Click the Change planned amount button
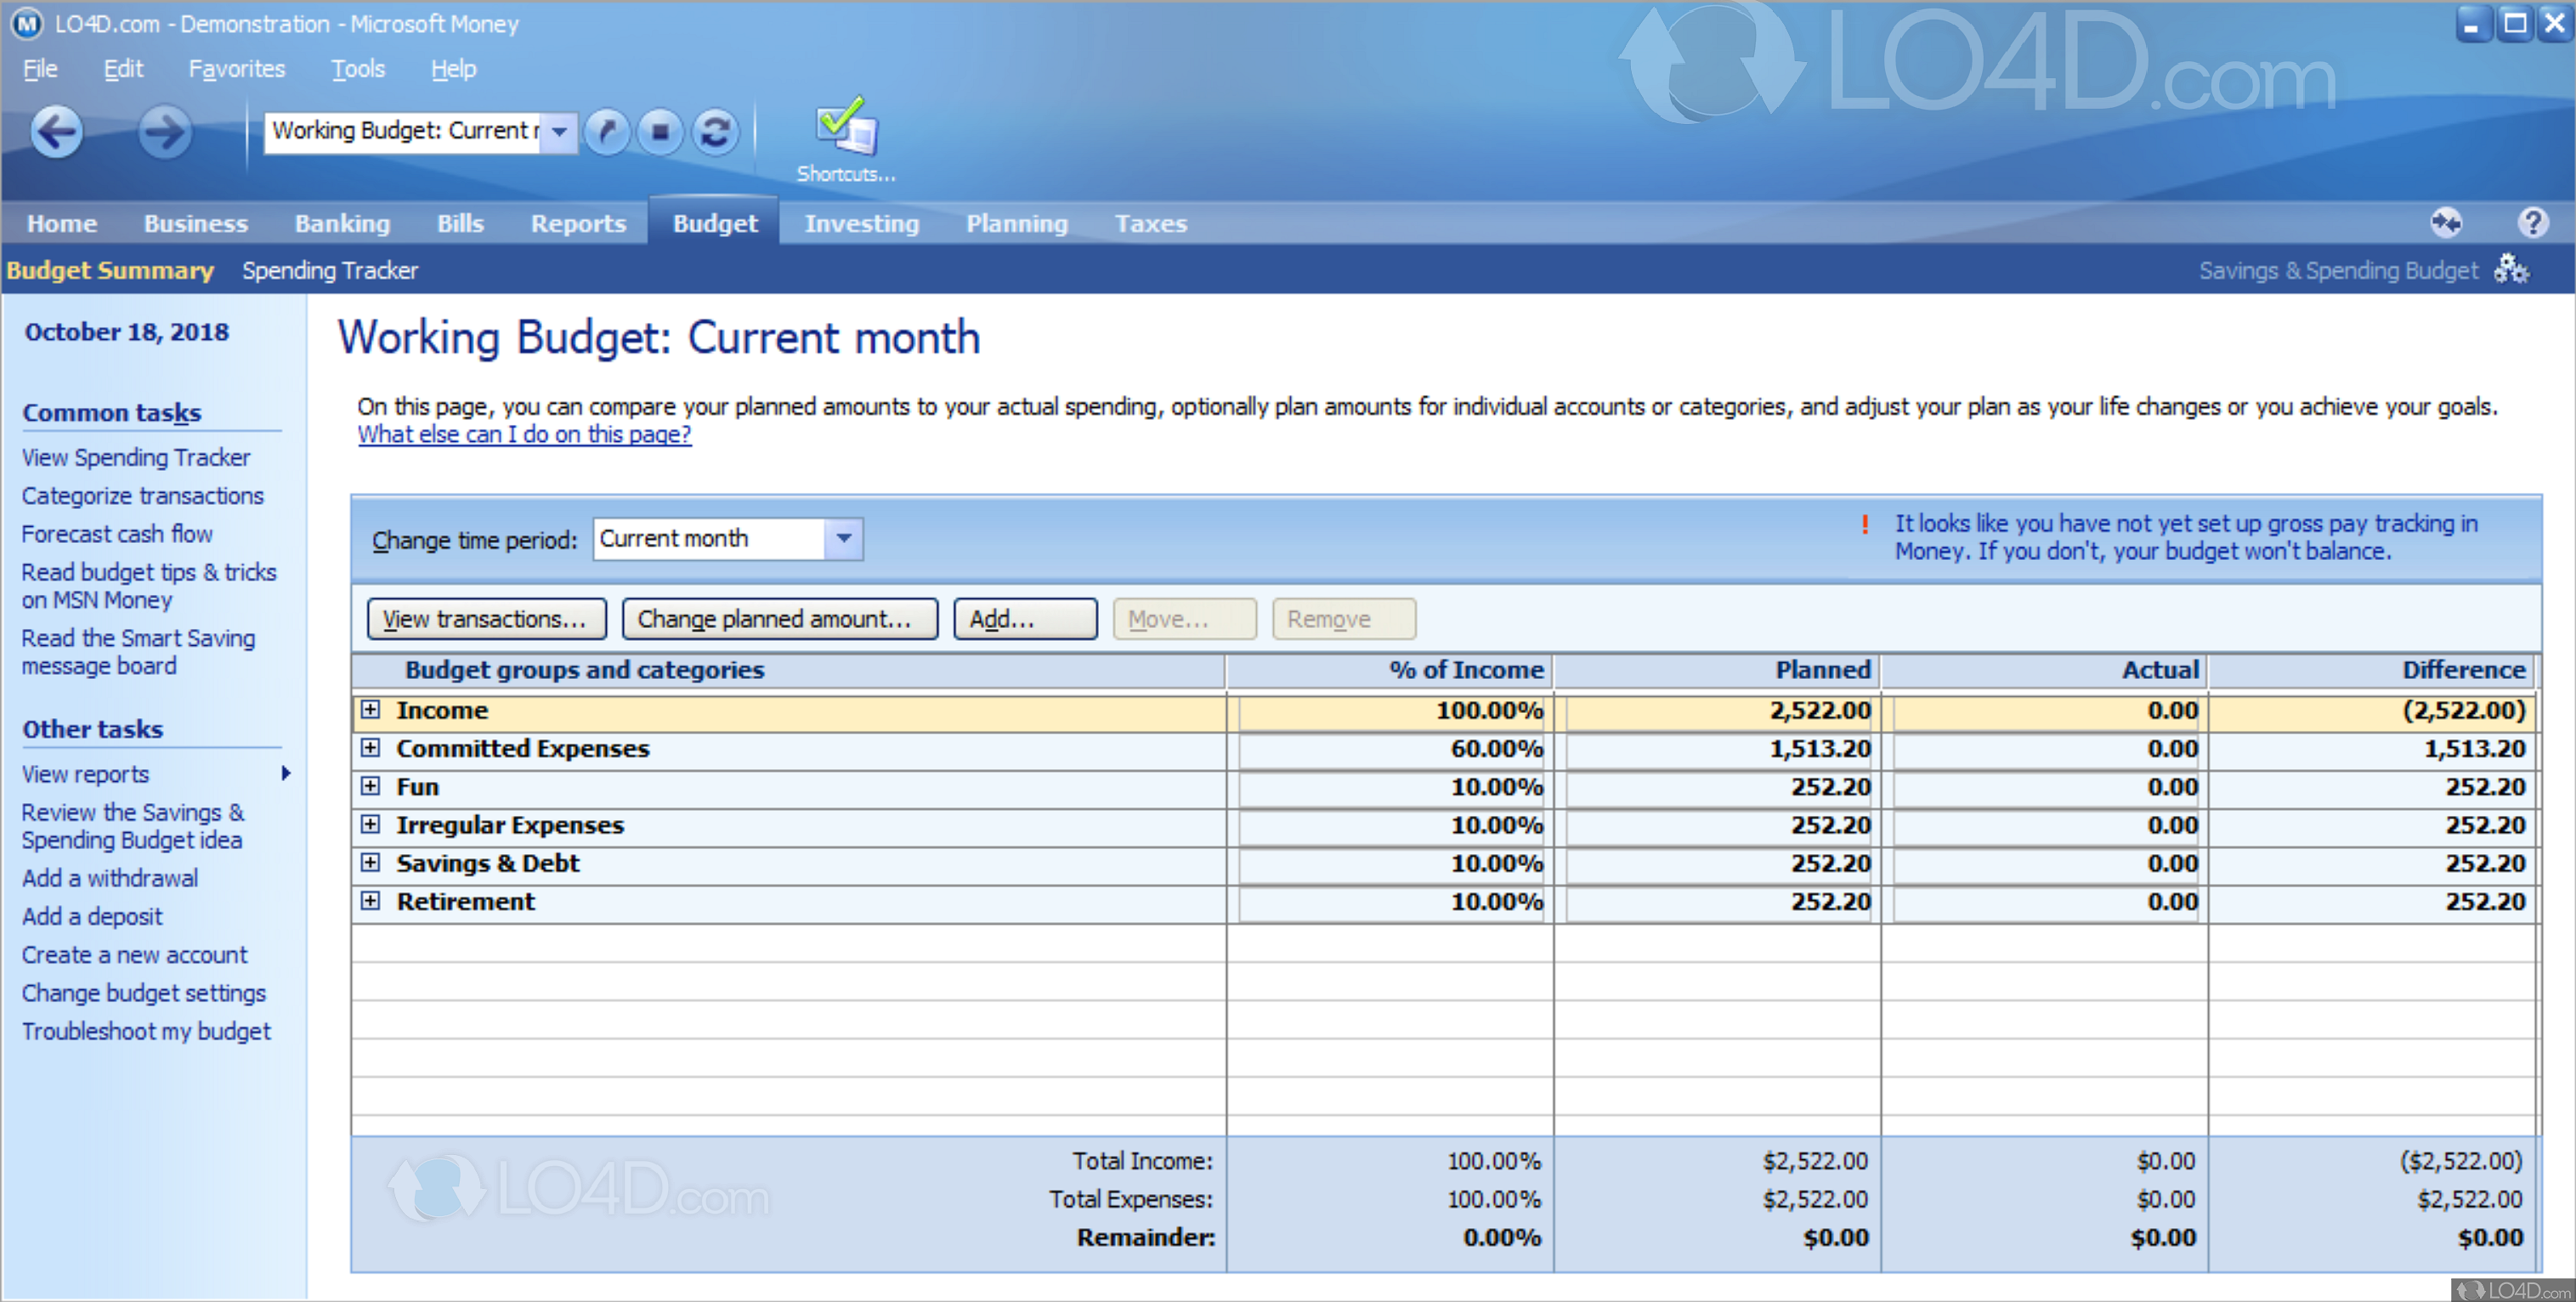Screen dimensions: 2576x1302 pos(780,618)
